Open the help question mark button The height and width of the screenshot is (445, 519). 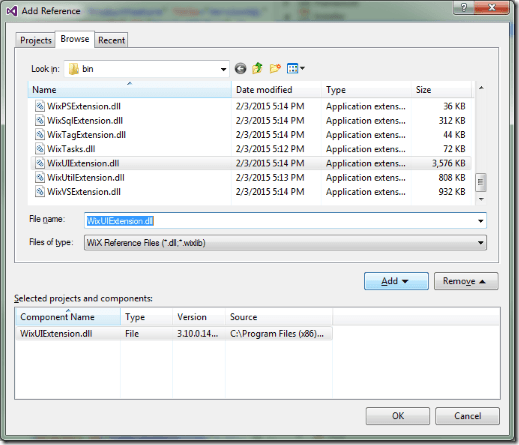point(464,7)
